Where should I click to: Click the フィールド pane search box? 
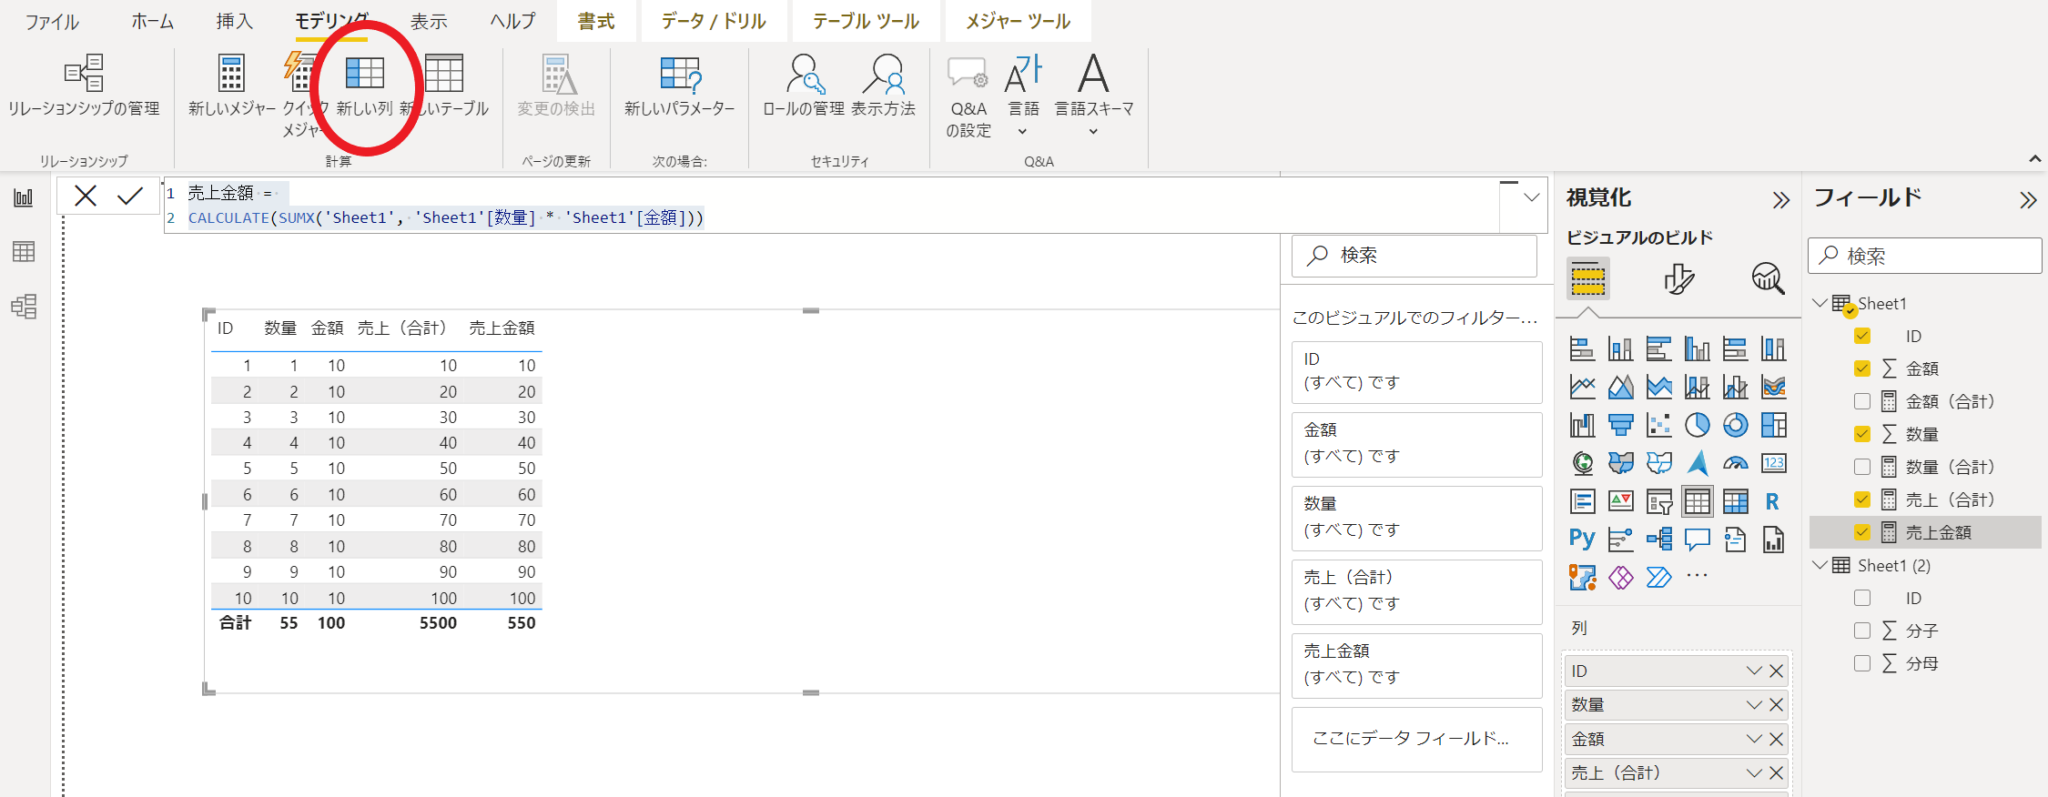tap(1925, 256)
